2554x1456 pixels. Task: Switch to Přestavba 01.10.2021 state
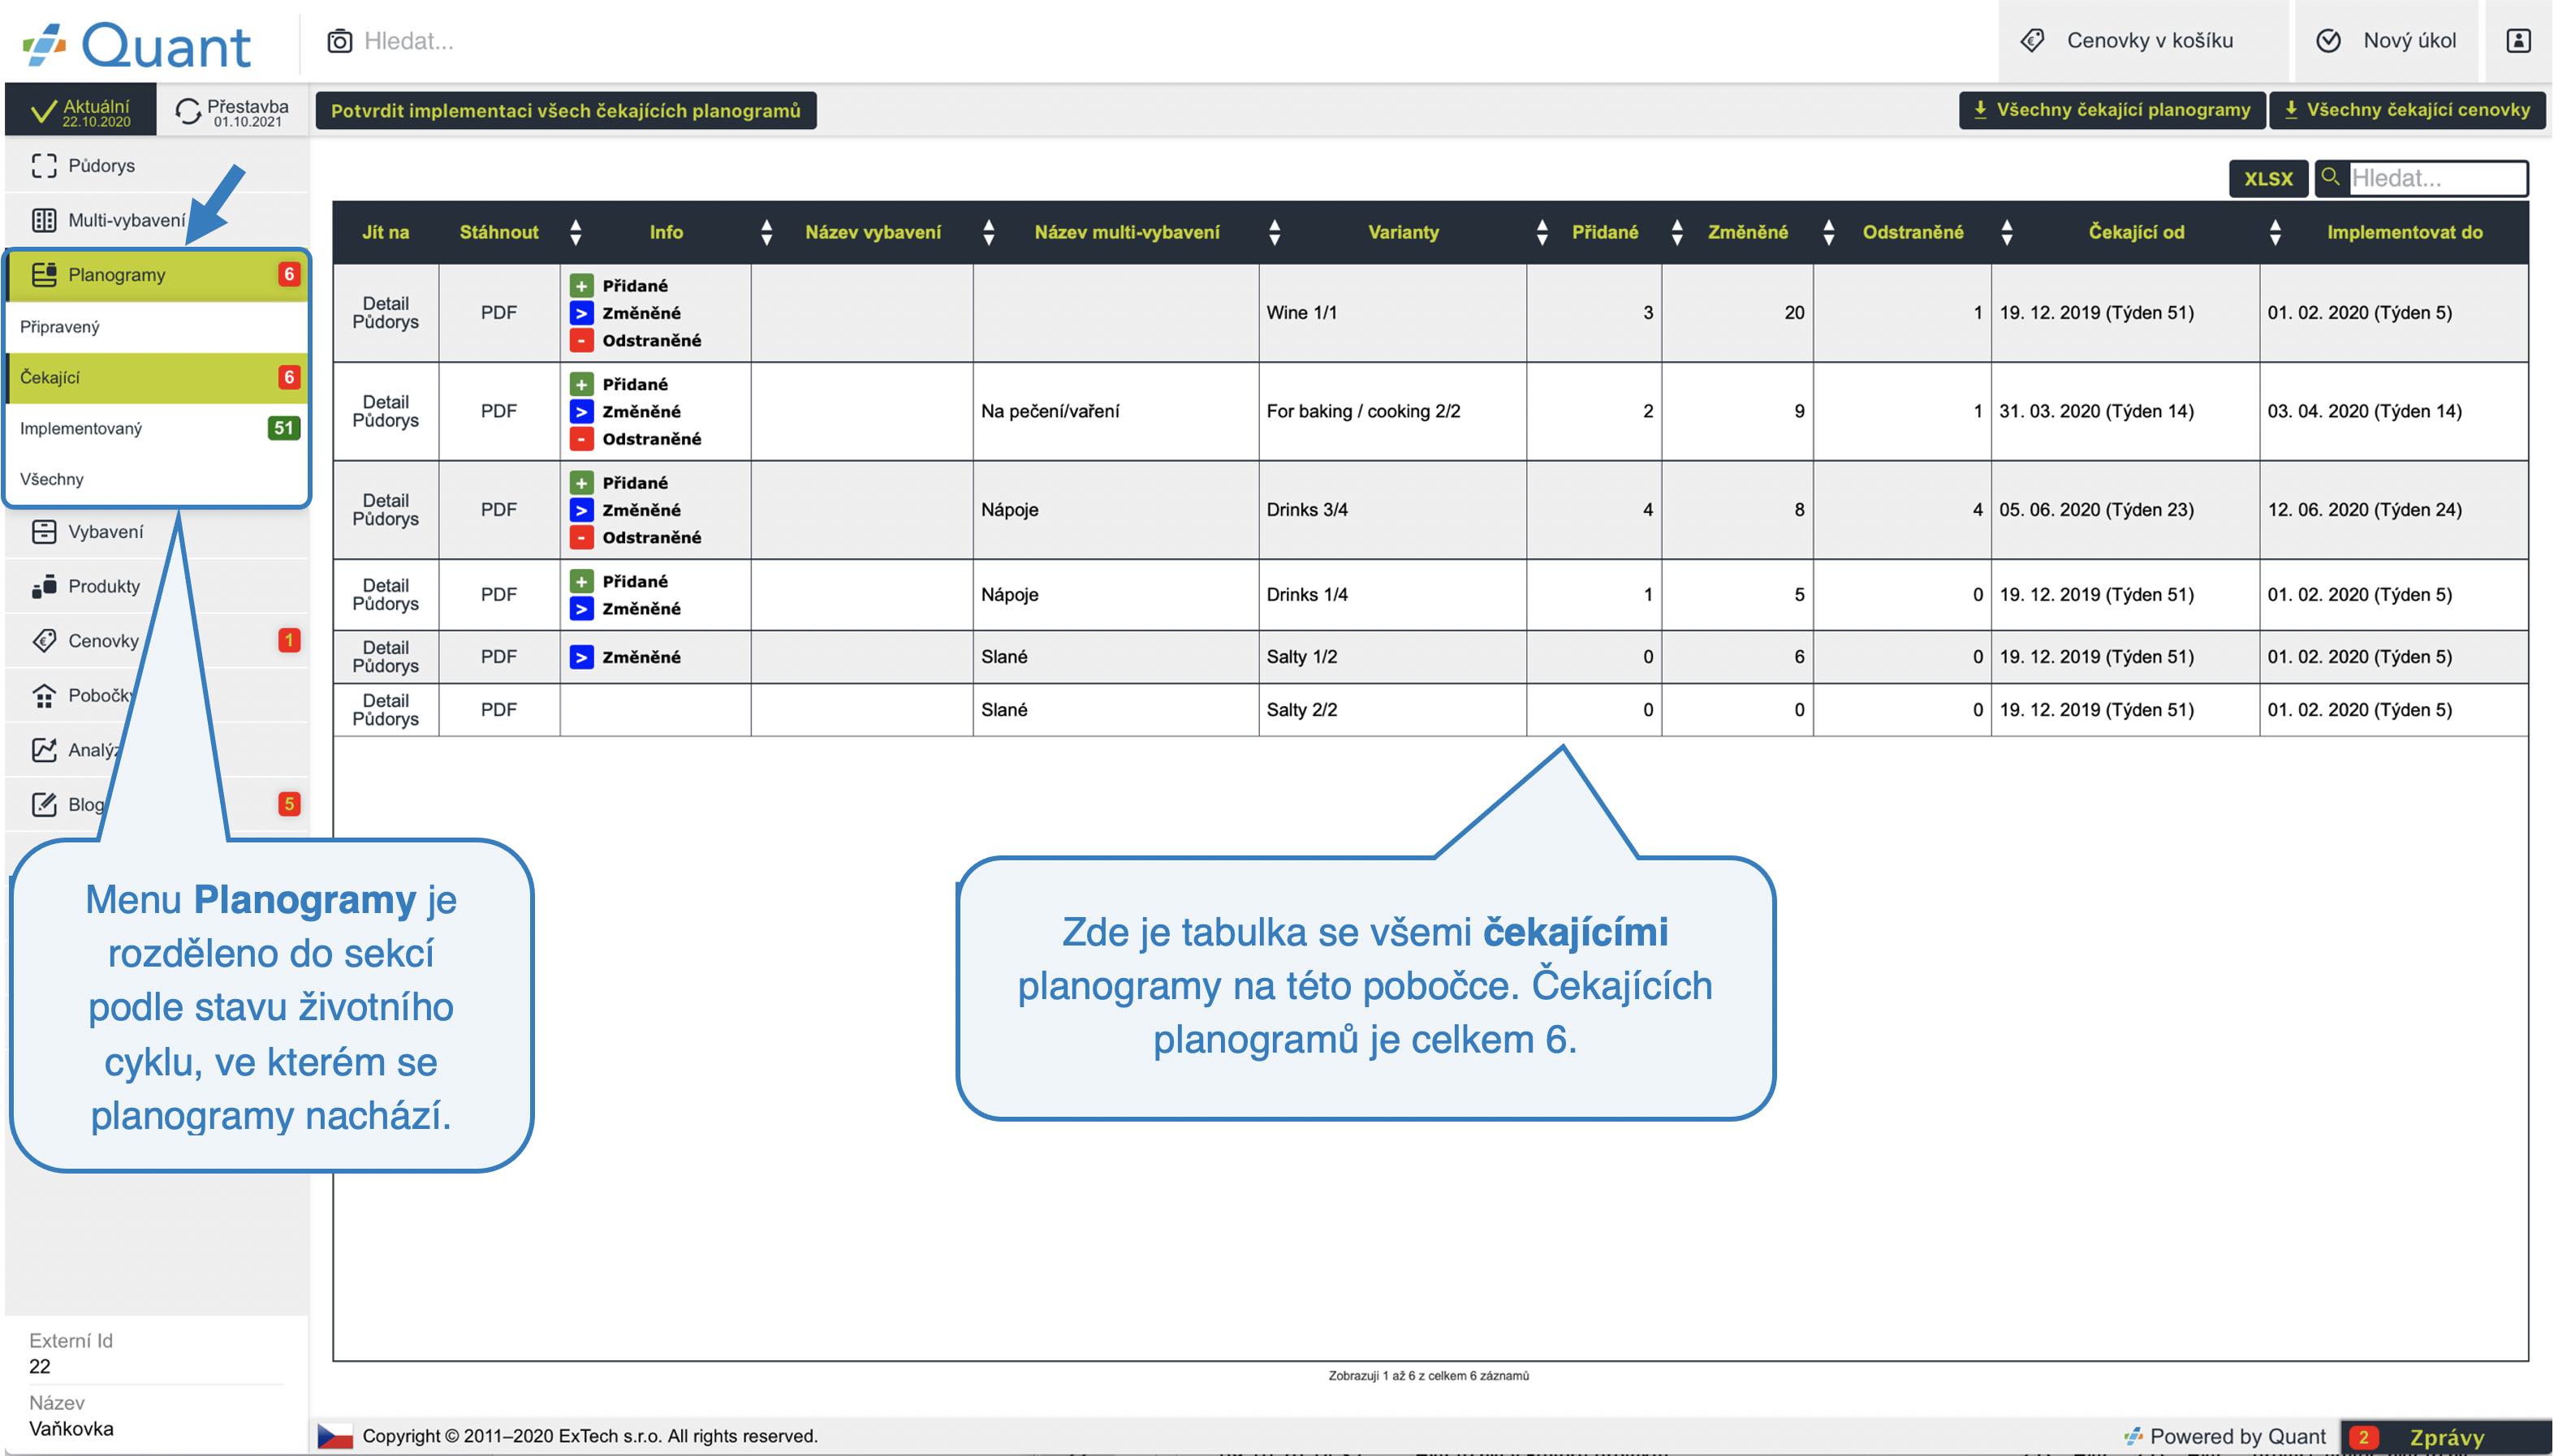232,111
